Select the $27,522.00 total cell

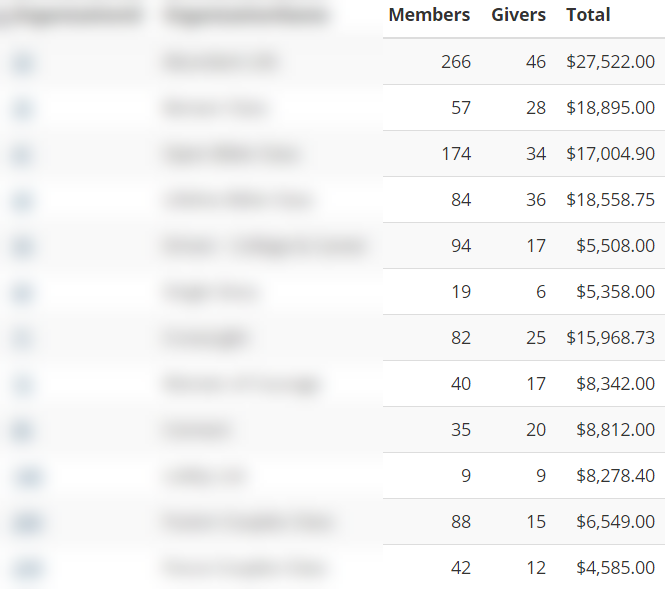point(610,62)
